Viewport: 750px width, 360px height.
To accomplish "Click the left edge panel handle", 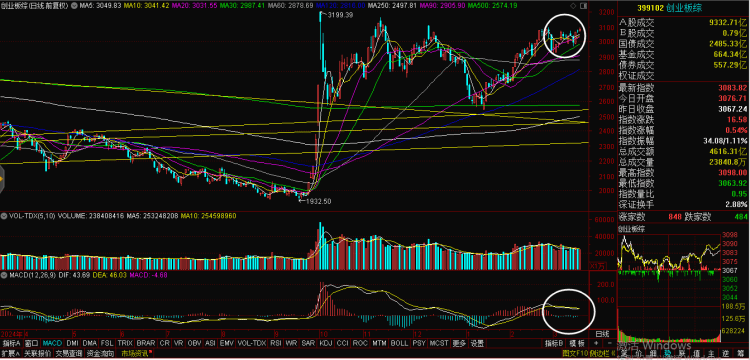I will point(2,180).
